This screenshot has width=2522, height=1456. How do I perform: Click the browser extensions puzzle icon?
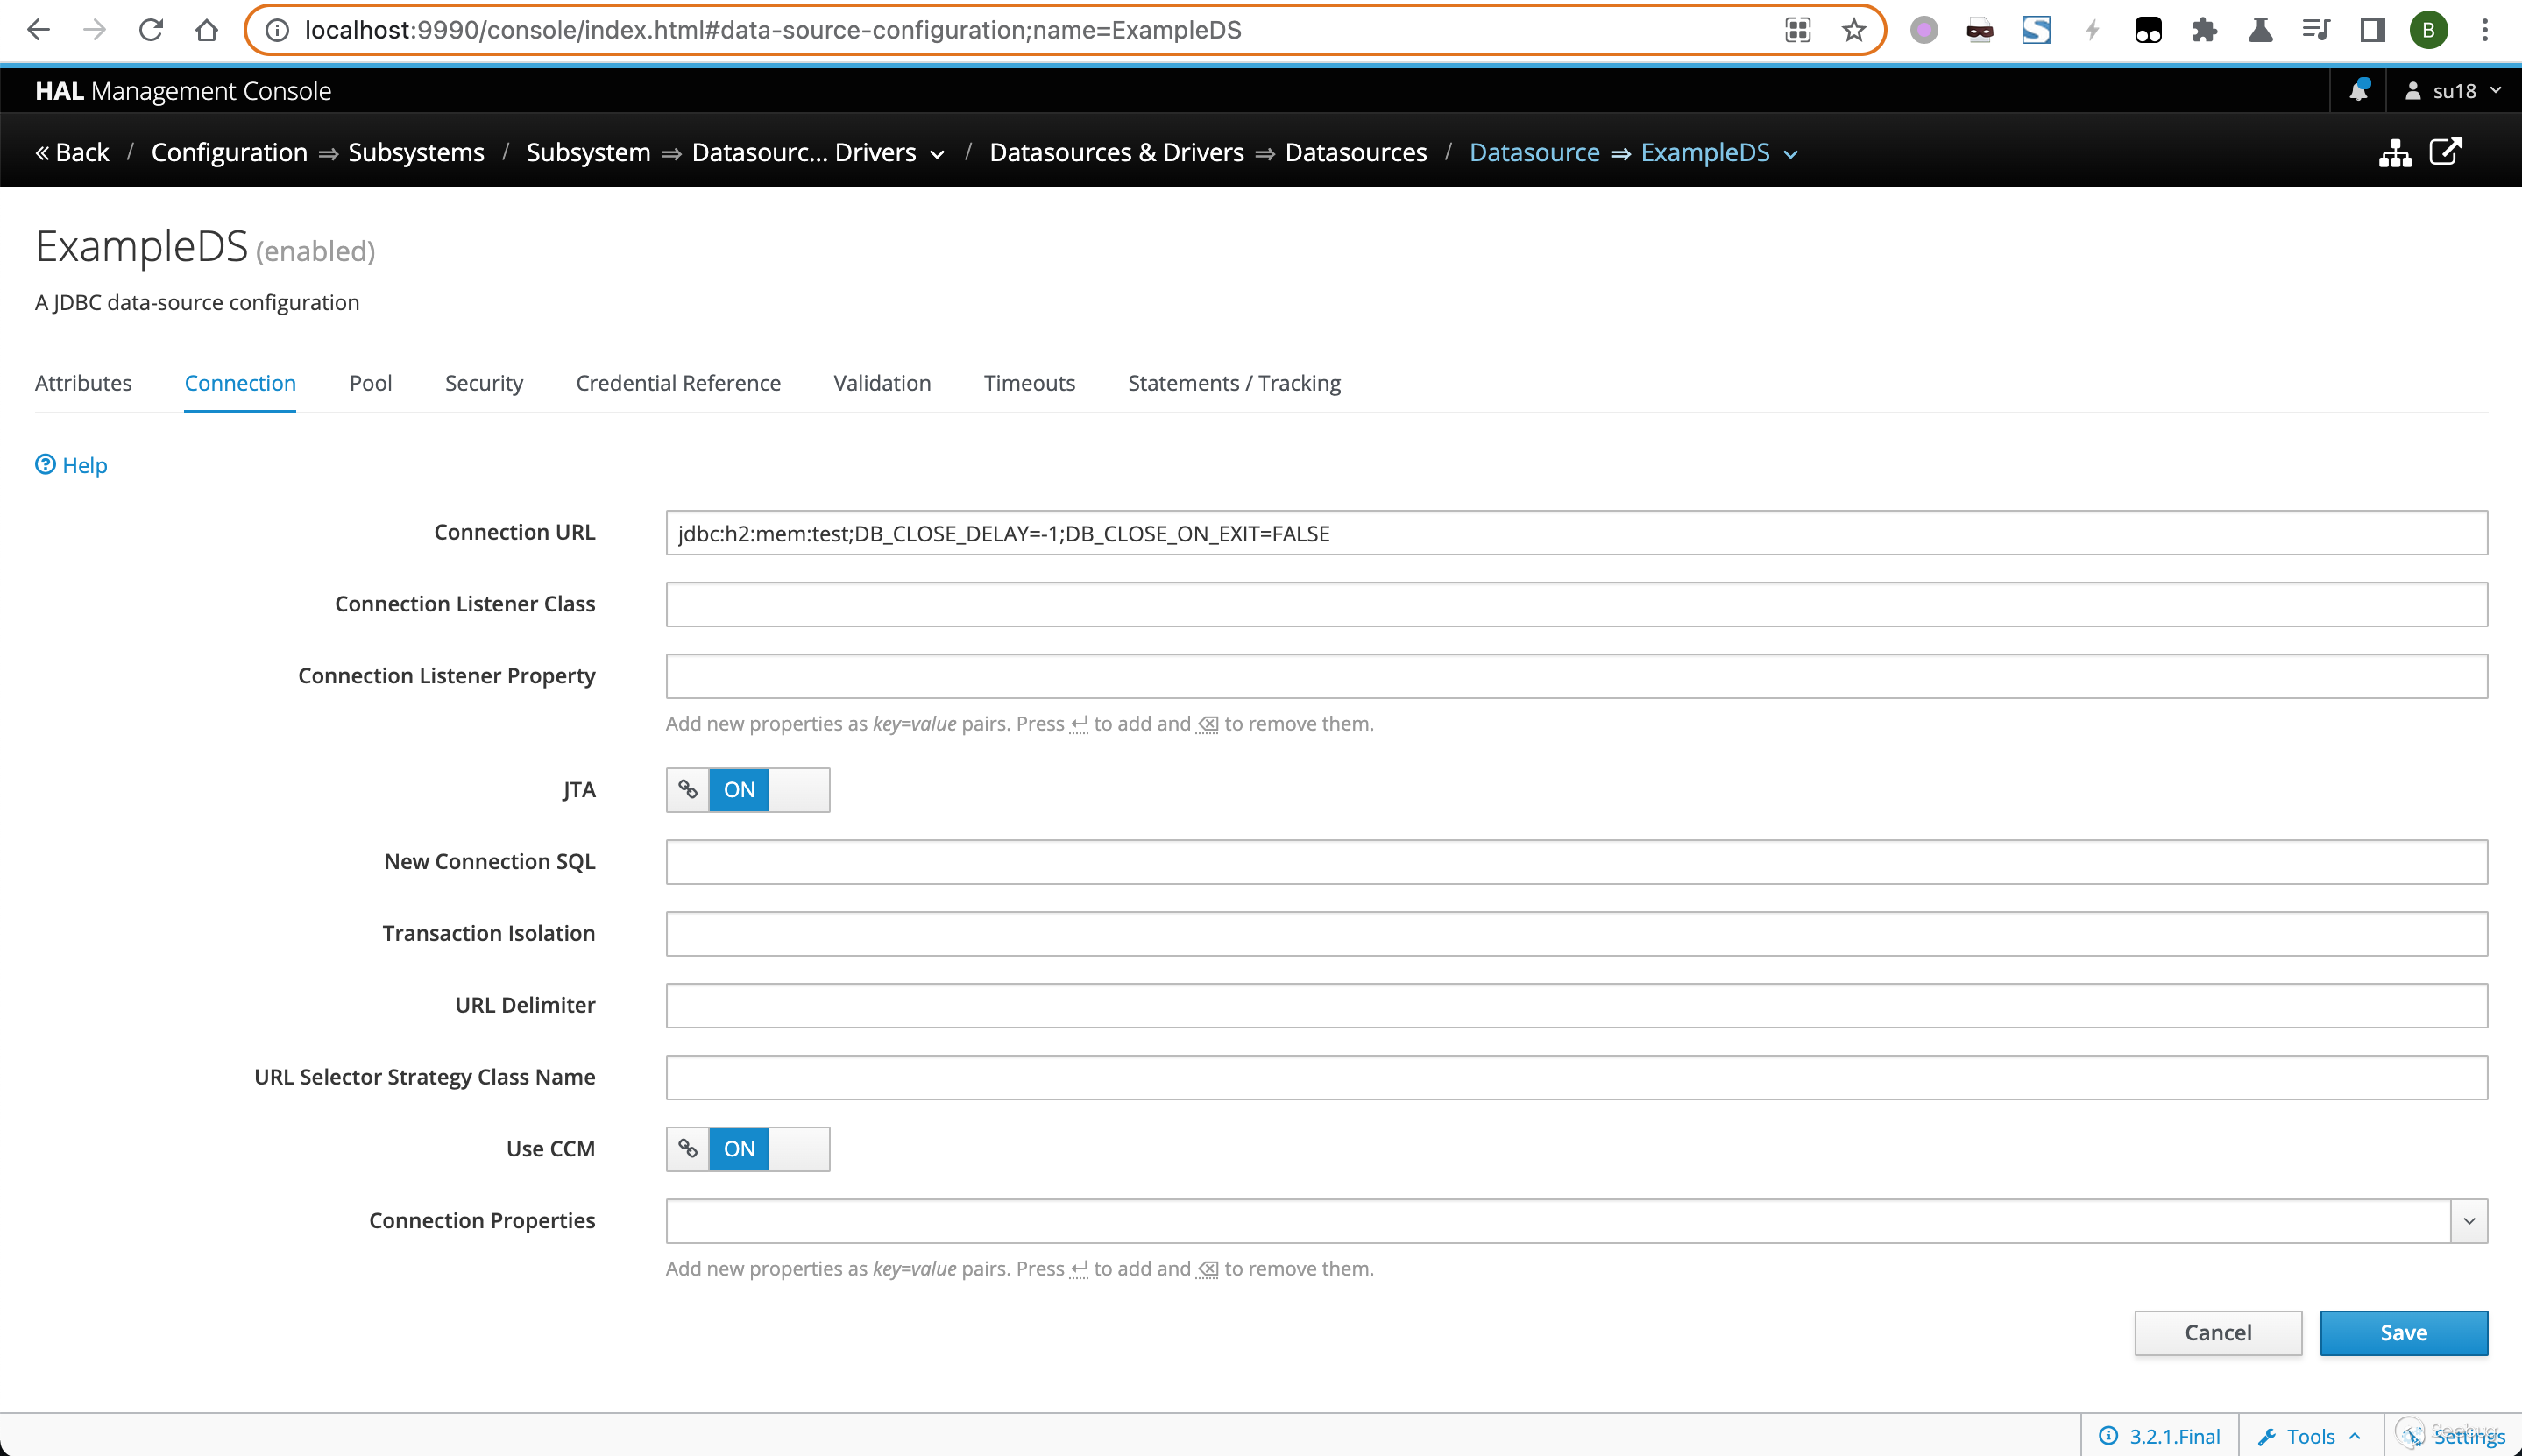(x=2204, y=30)
